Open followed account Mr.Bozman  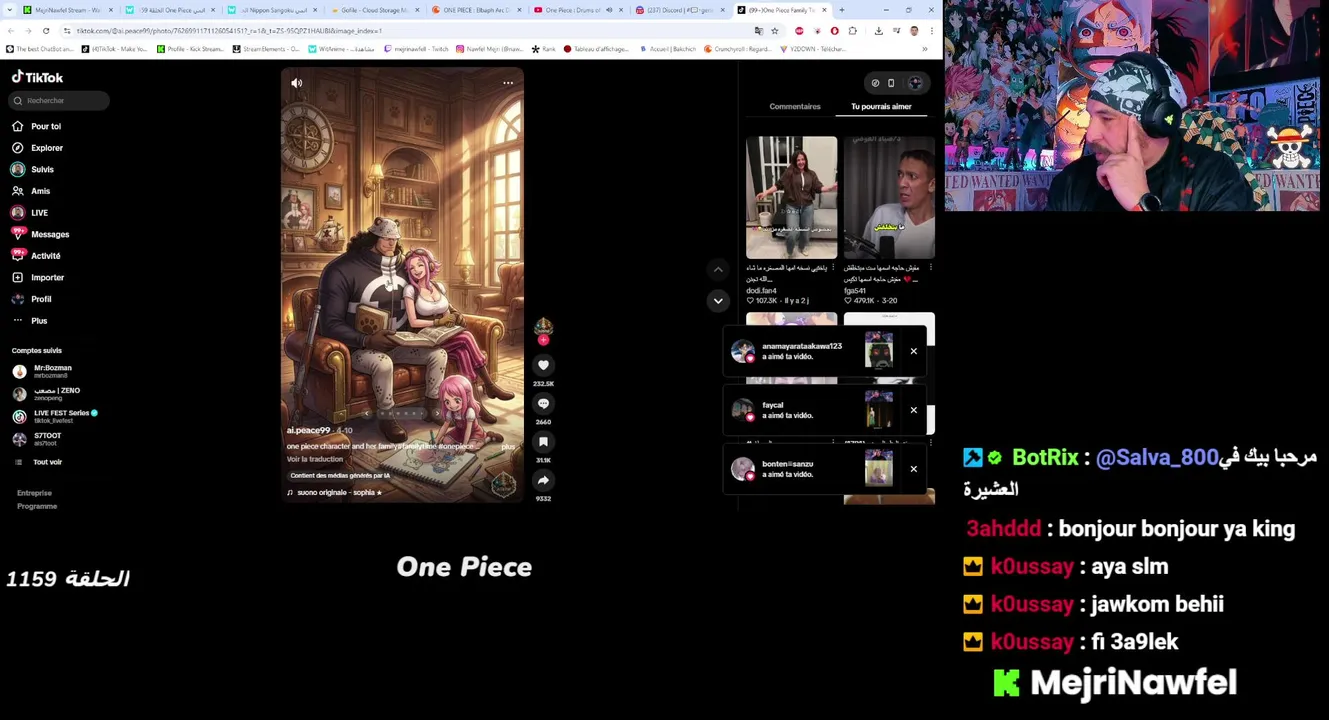pos(42,370)
